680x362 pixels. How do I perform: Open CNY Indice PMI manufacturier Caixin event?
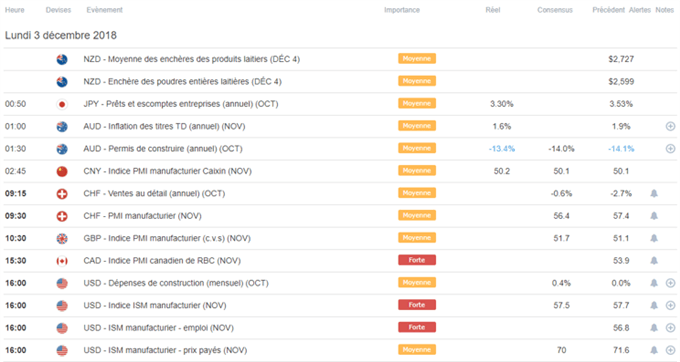pyautogui.click(x=167, y=171)
